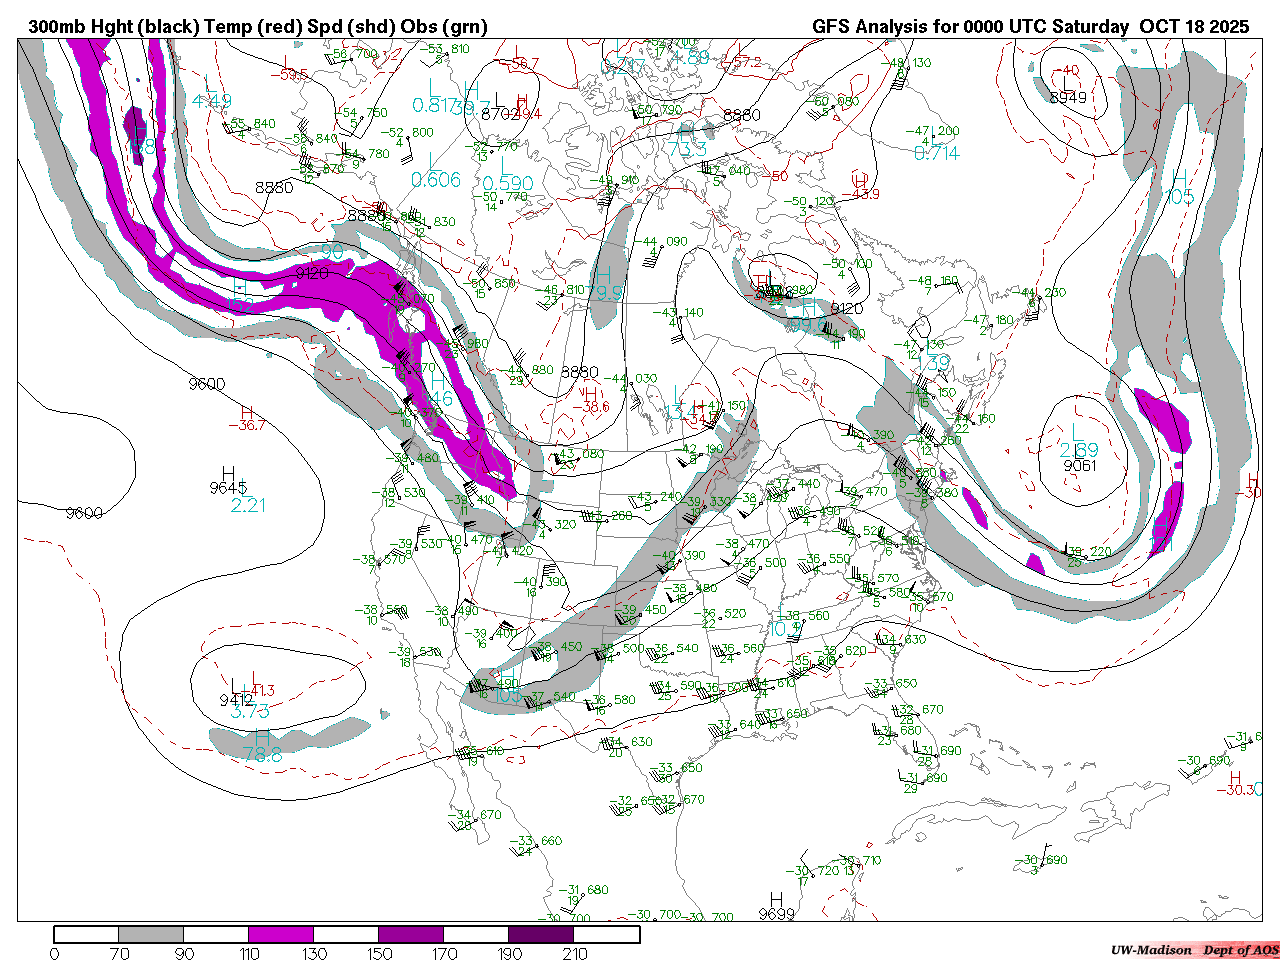This screenshot has height=960, width=1280.
Task: Click the 9699 high label near bottom
Action: pyautogui.click(x=776, y=914)
